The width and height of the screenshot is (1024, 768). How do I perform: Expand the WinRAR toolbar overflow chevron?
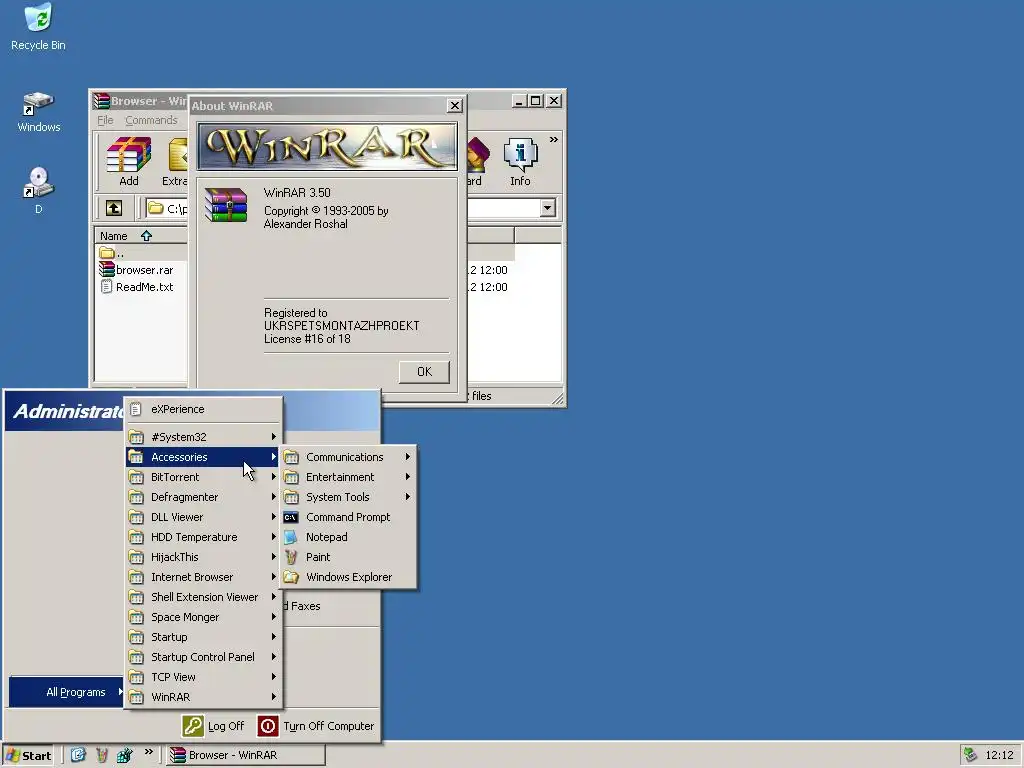[554, 140]
